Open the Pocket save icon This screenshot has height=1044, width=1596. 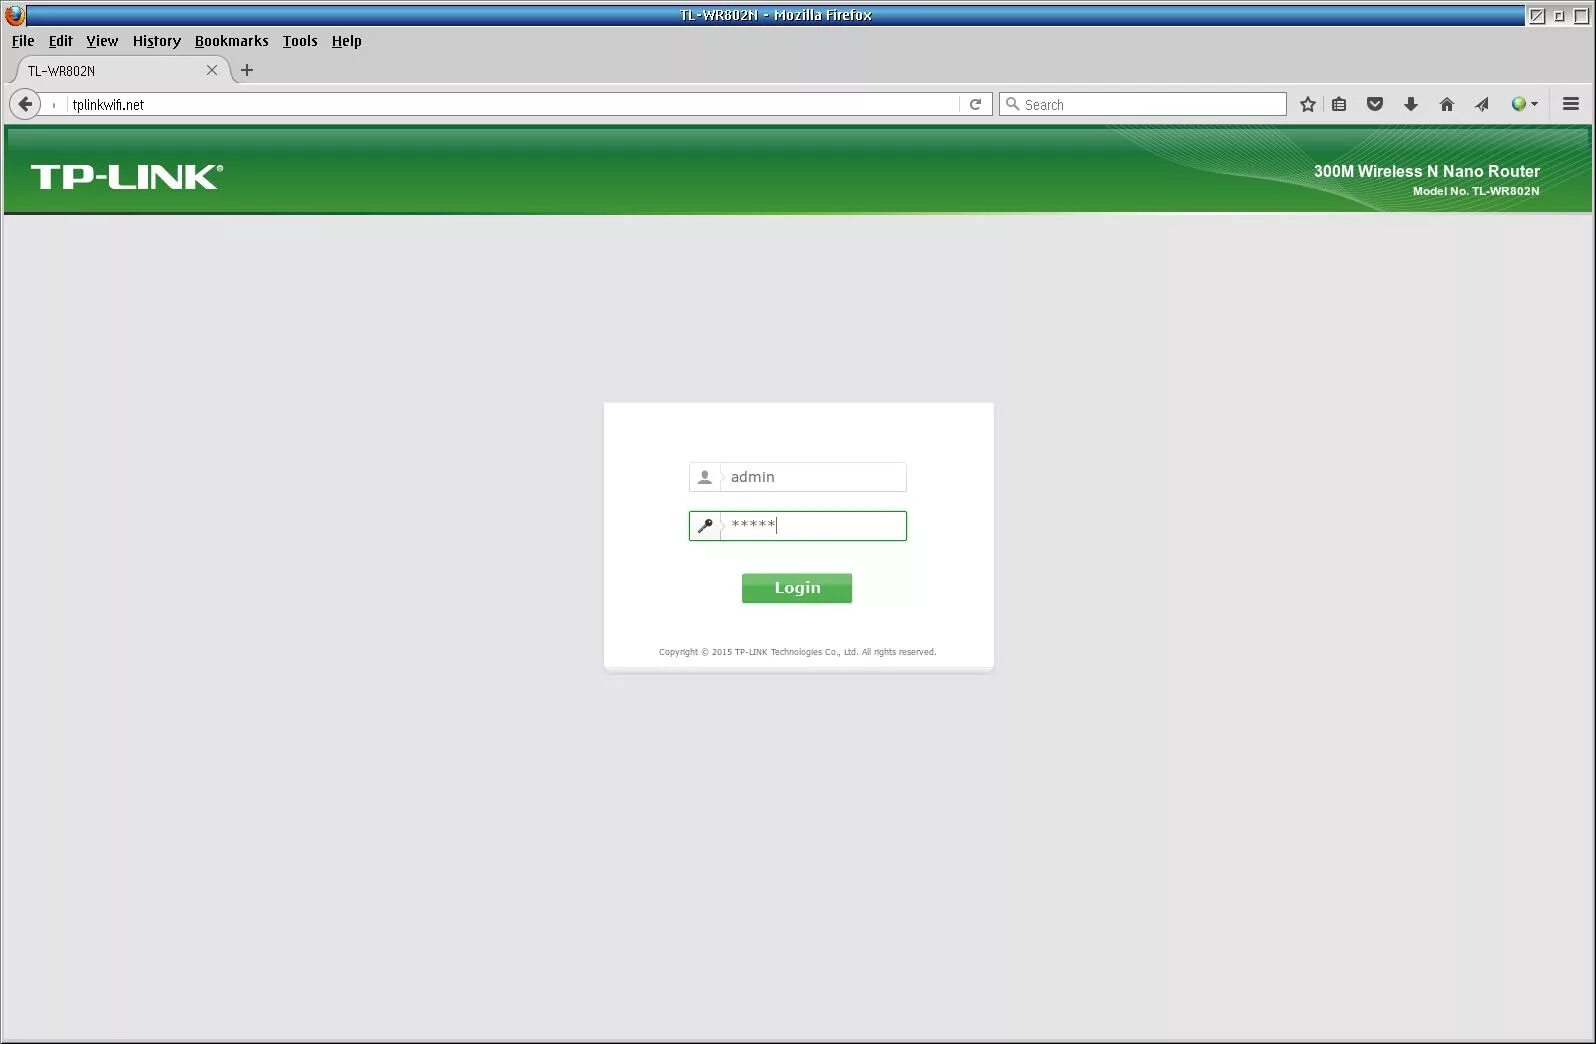tap(1375, 104)
